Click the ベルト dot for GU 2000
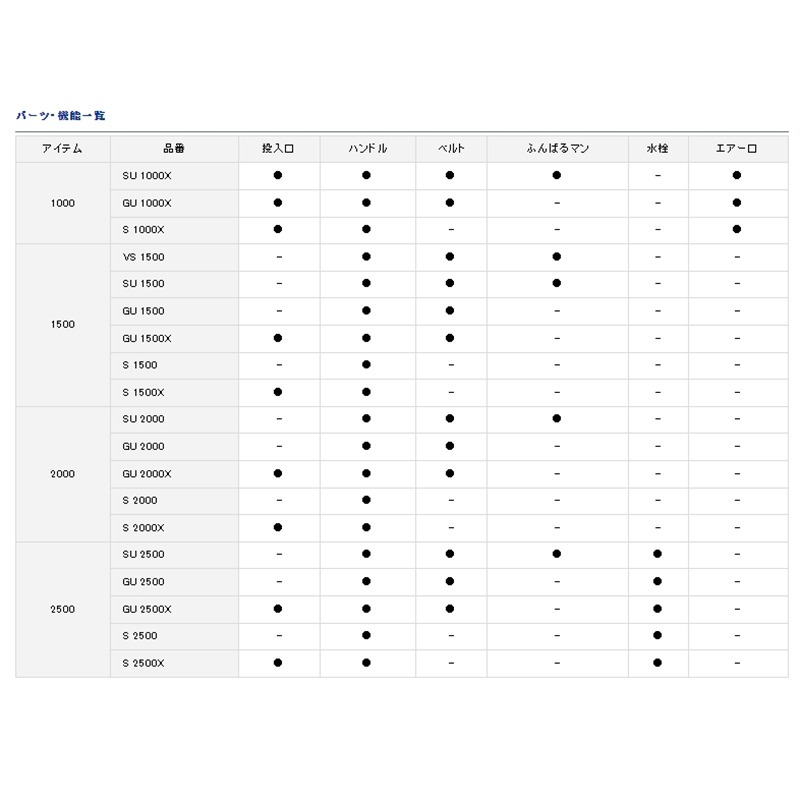This screenshot has height=800, width=800. pos(451,446)
